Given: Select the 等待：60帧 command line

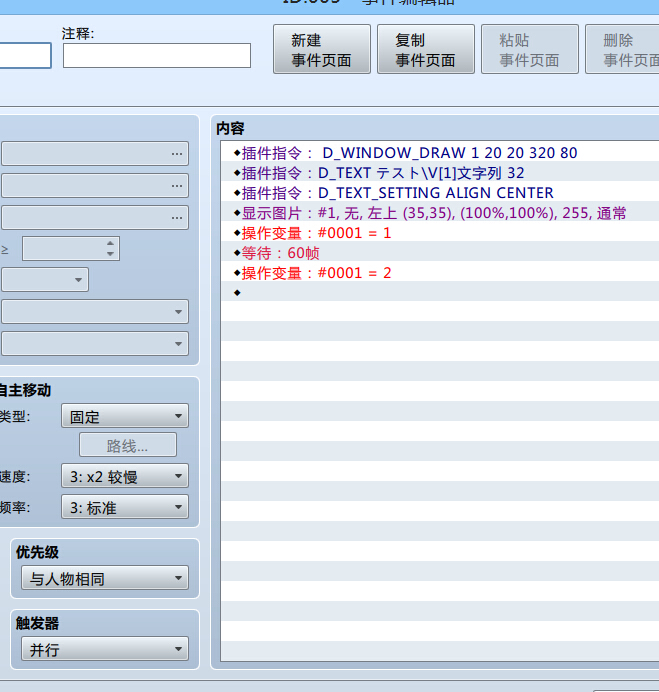Looking at the screenshot, I should pyautogui.click(x=440, y=253).
